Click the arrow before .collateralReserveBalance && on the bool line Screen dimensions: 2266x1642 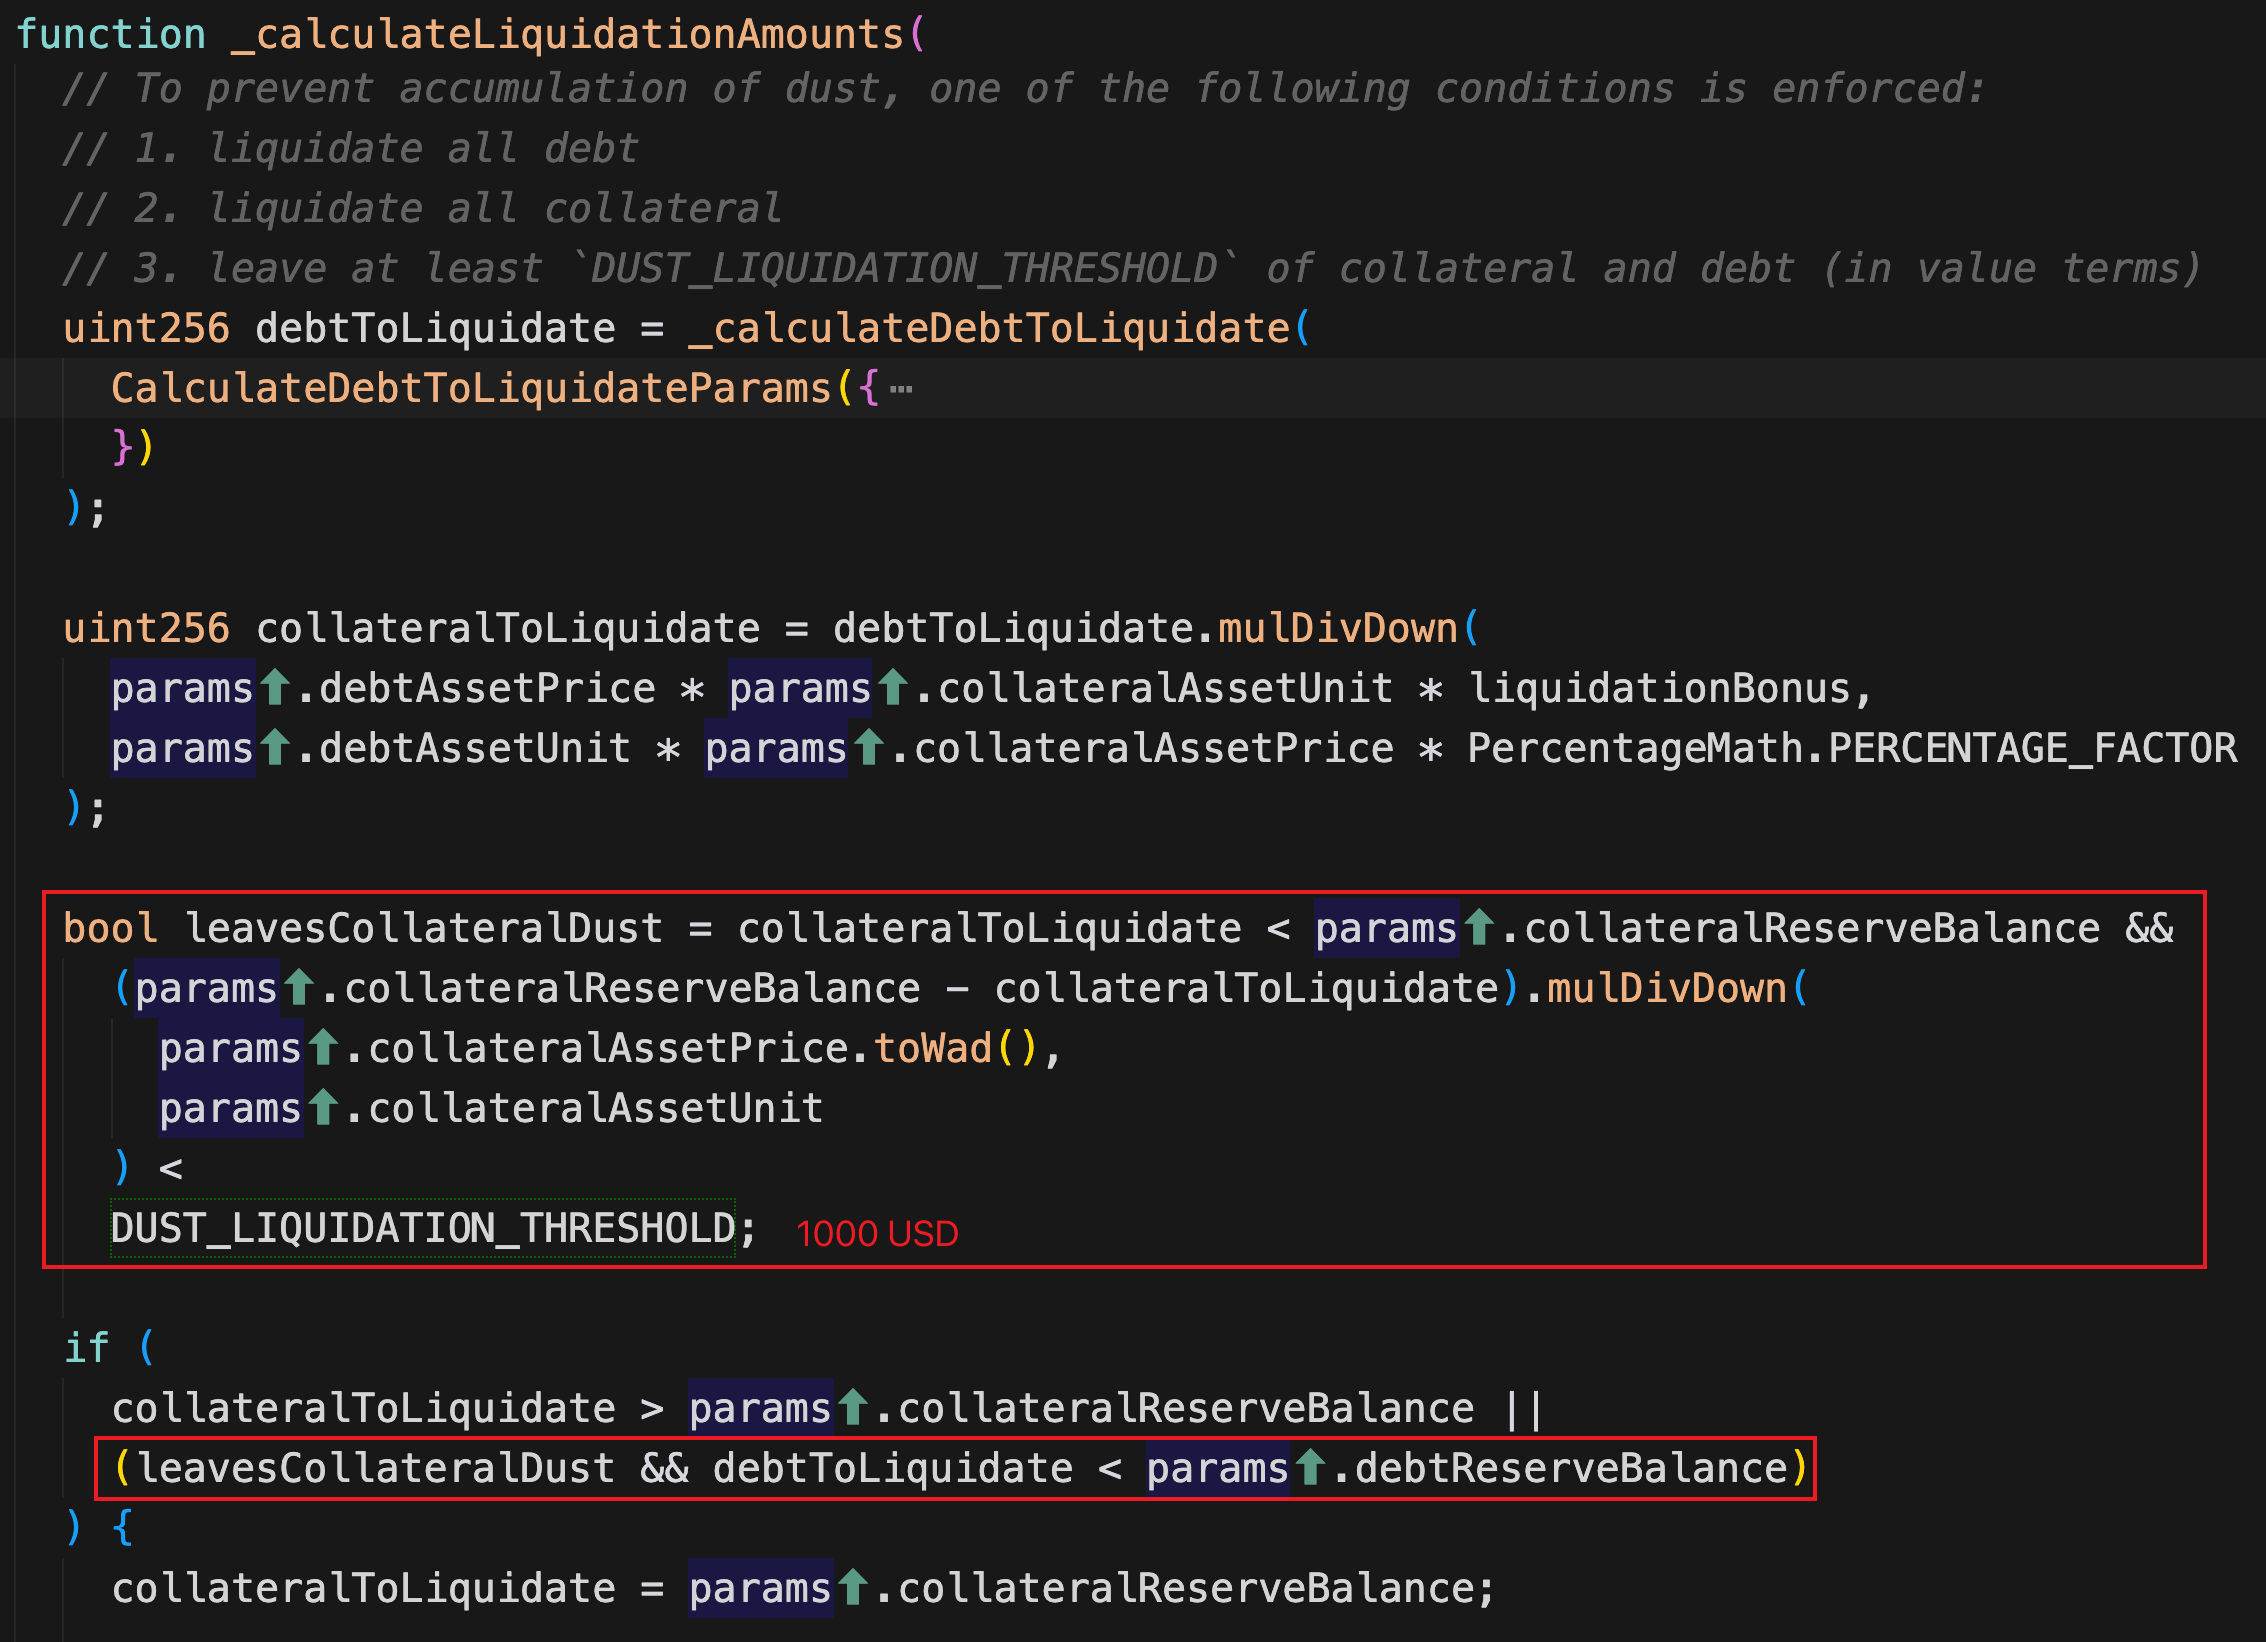point(1479,928)
